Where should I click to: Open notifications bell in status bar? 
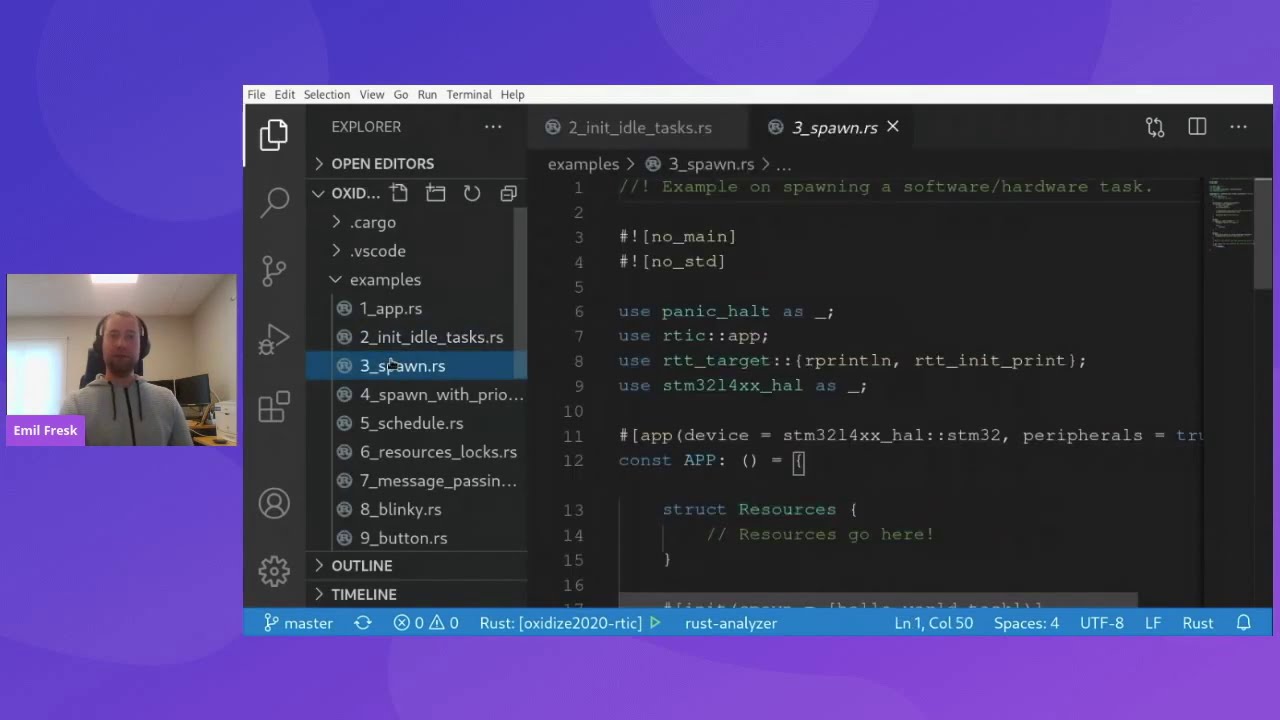[1244, 623]
